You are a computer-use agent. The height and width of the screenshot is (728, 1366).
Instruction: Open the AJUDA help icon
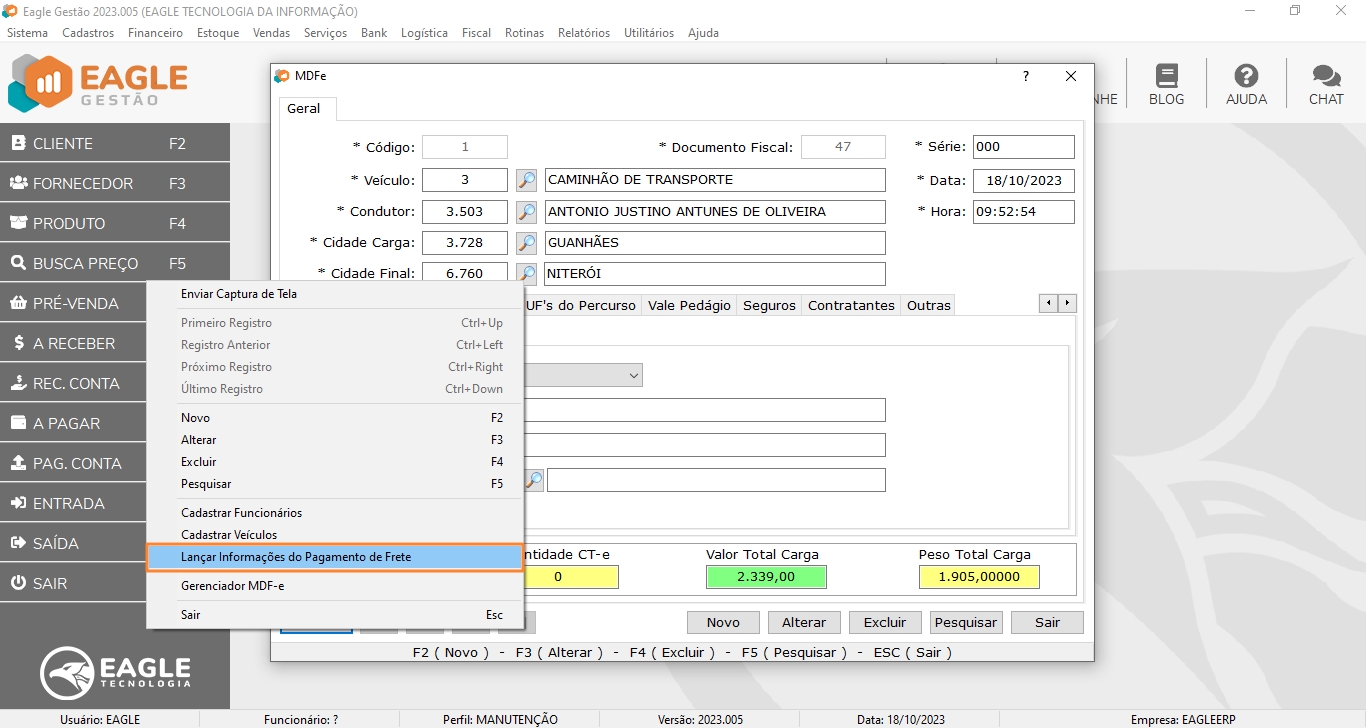click(1246, 84)
